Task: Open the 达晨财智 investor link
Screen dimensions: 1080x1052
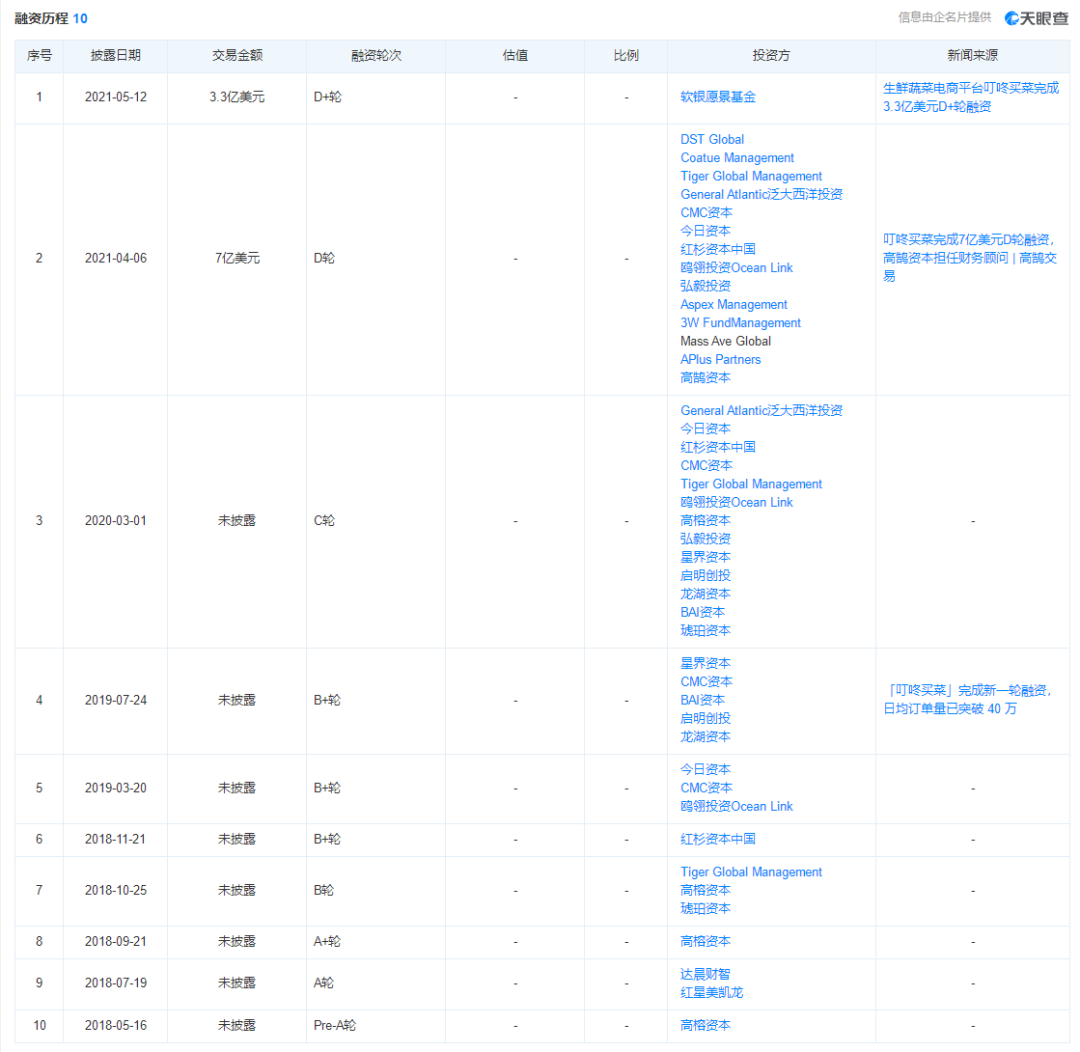Action: click(705, 974)
